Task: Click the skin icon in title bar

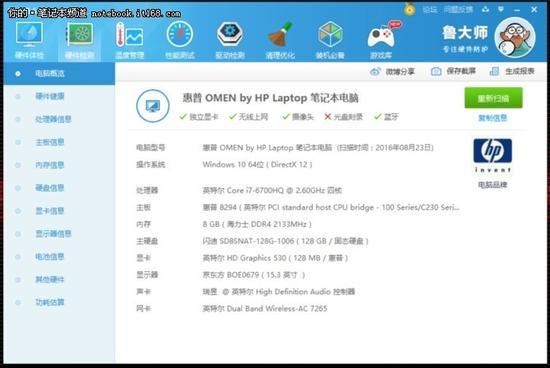Action: [485, 9]
